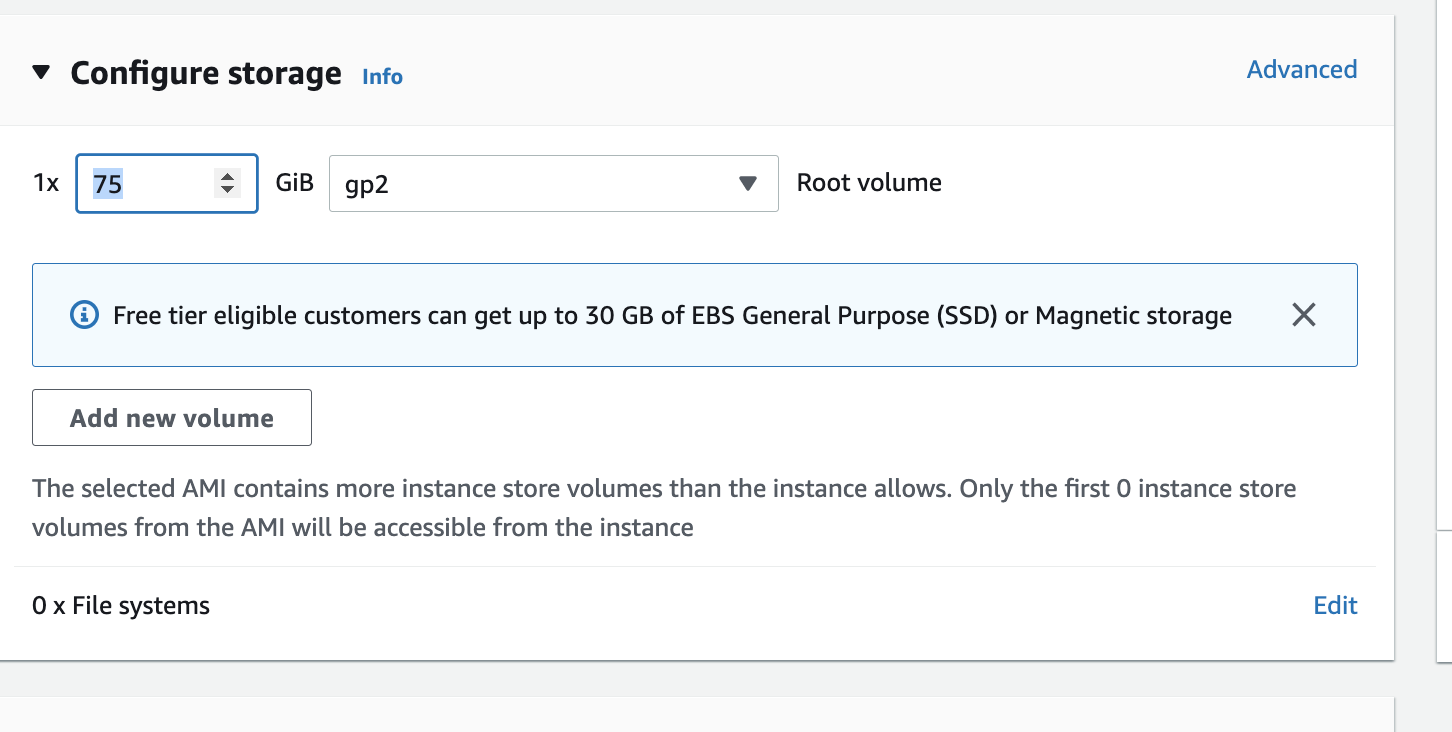The width and height of the screenshot is (1452, 732).
Task: Click the 0 x File systems text
Action: 121,605
